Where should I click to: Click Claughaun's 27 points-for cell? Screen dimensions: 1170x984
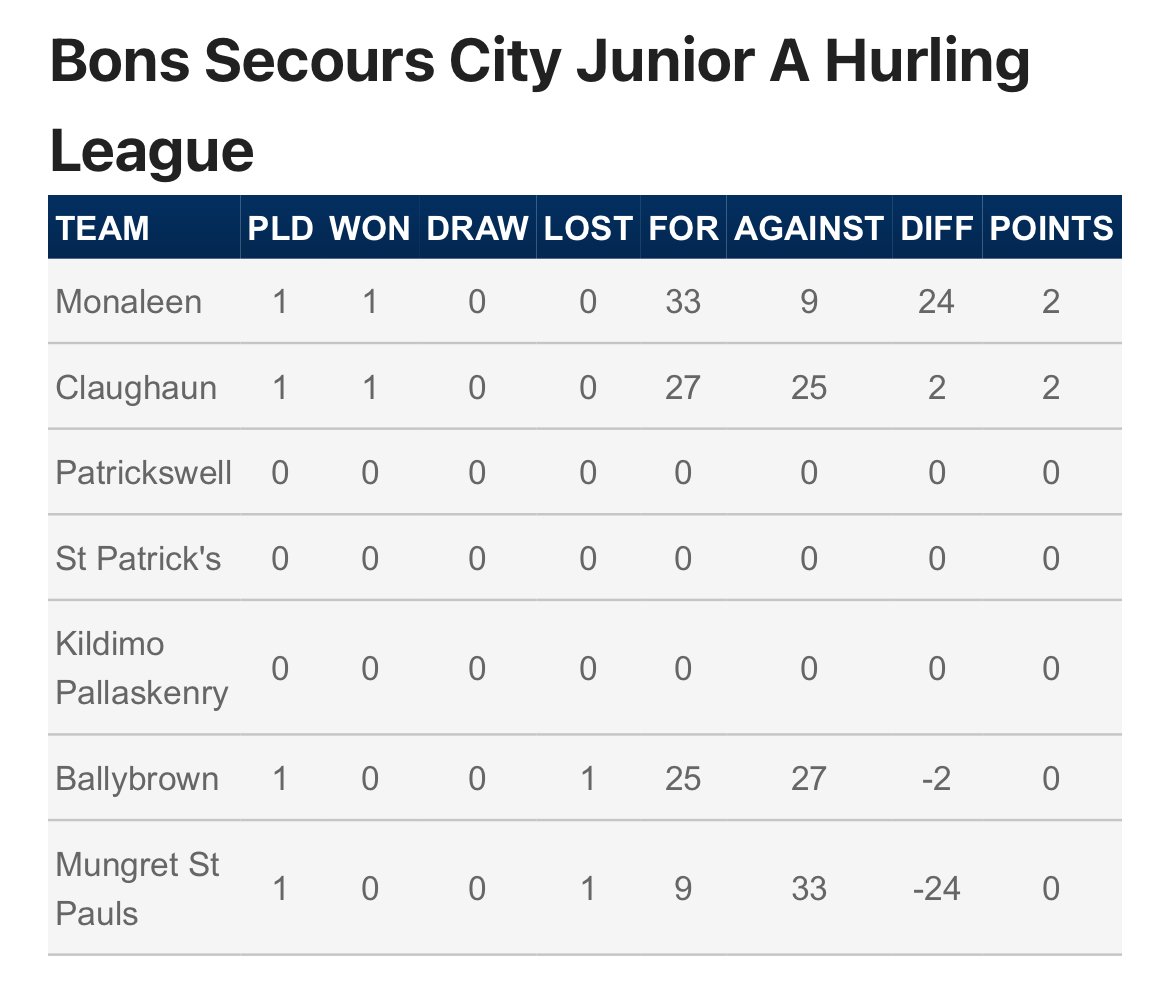[x=683, y=388]
